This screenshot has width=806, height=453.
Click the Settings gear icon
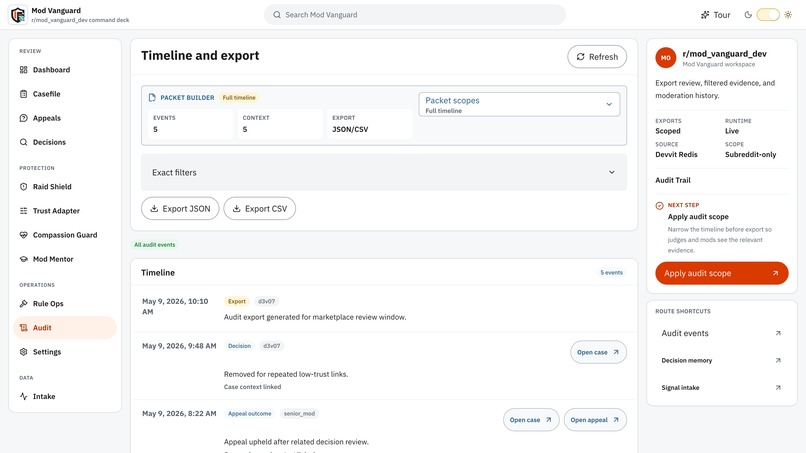click(x=24, y=352)
